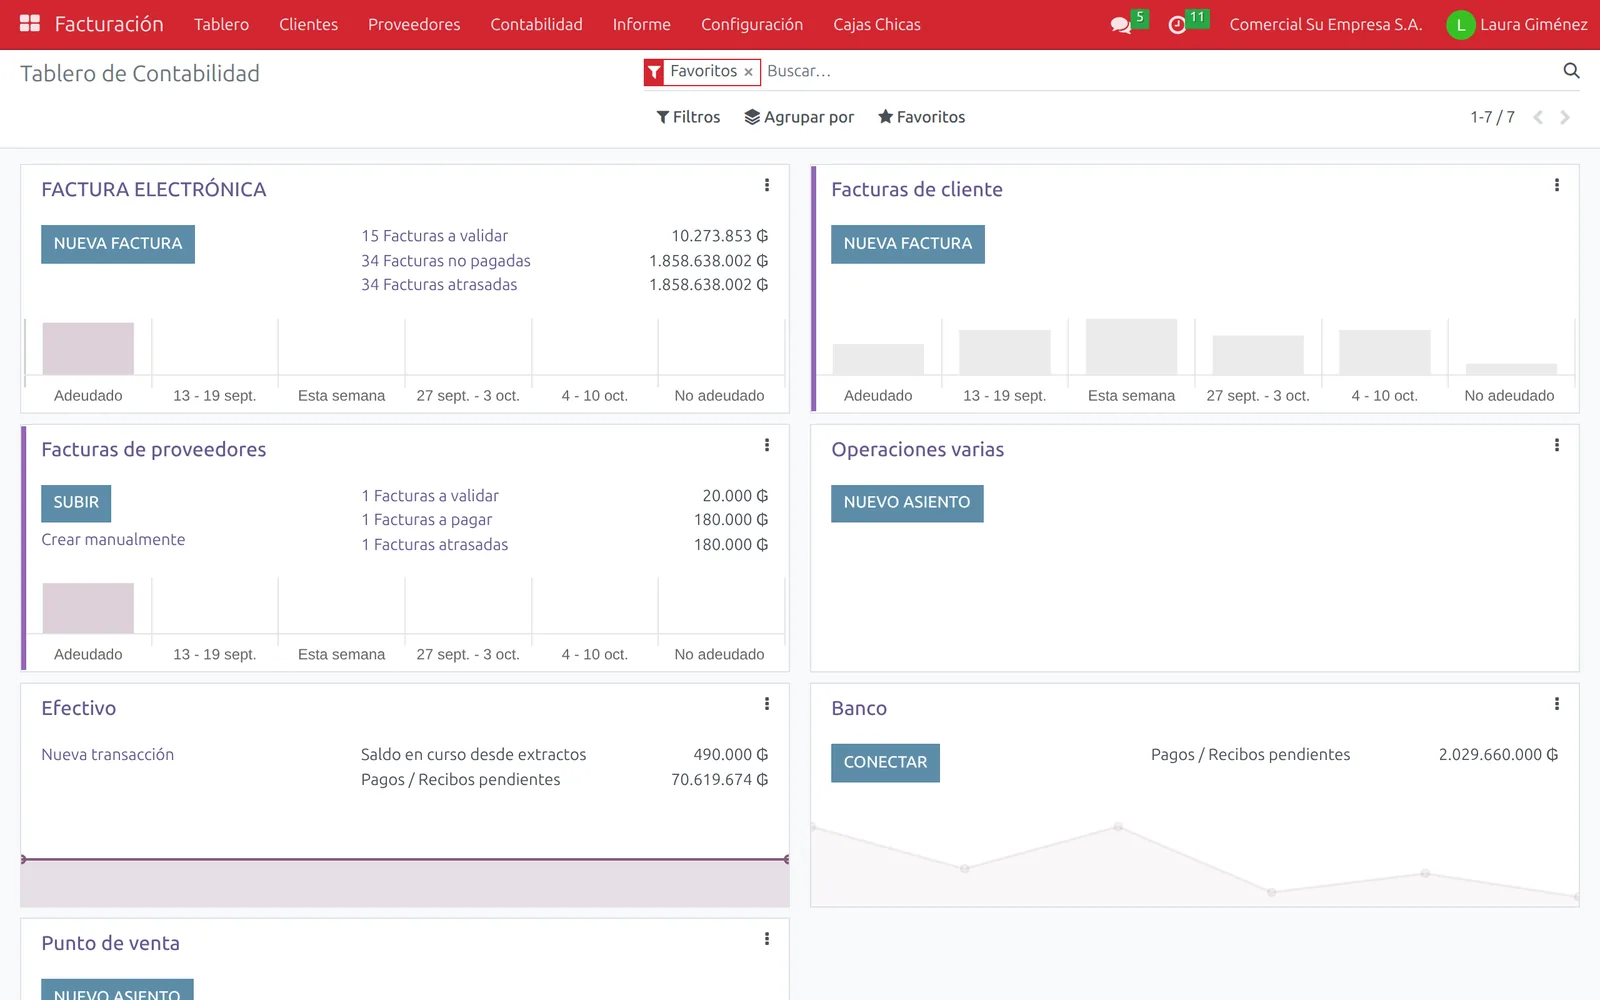
Task: Click Esta semana bar in Facturas de cliente chart
Action: click(x=1131, y=347)
